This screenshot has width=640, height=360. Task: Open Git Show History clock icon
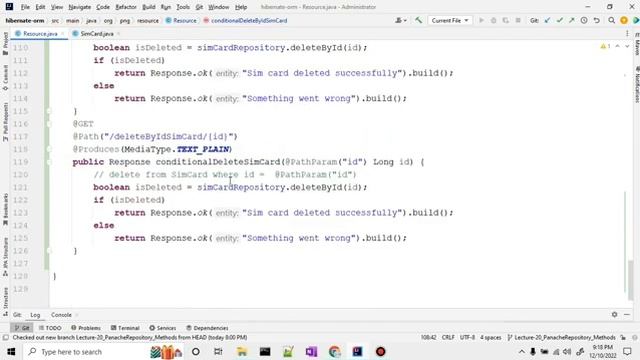(x=584, y=20)
